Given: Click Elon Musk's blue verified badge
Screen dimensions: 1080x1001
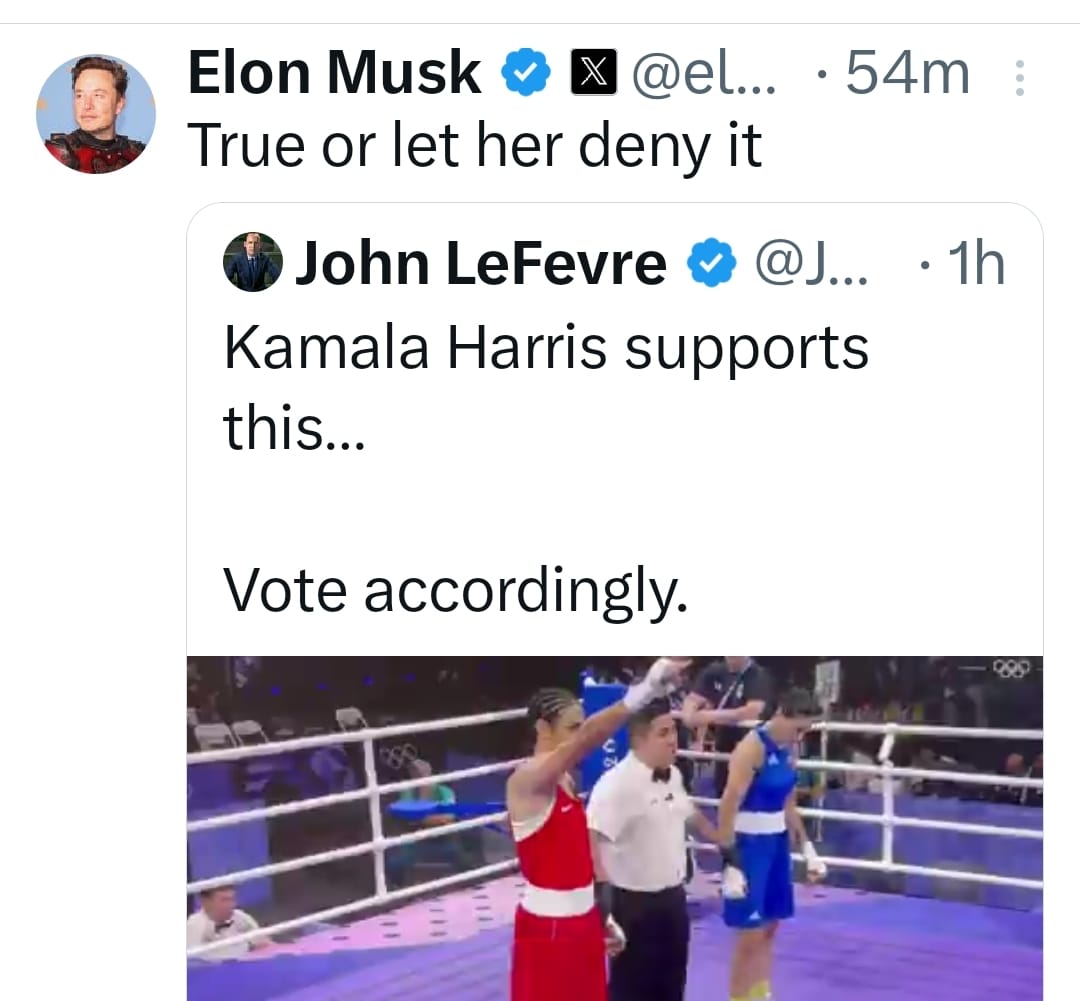Looking at the screenshot, I should pyautogui.click(x=526, y=75).
